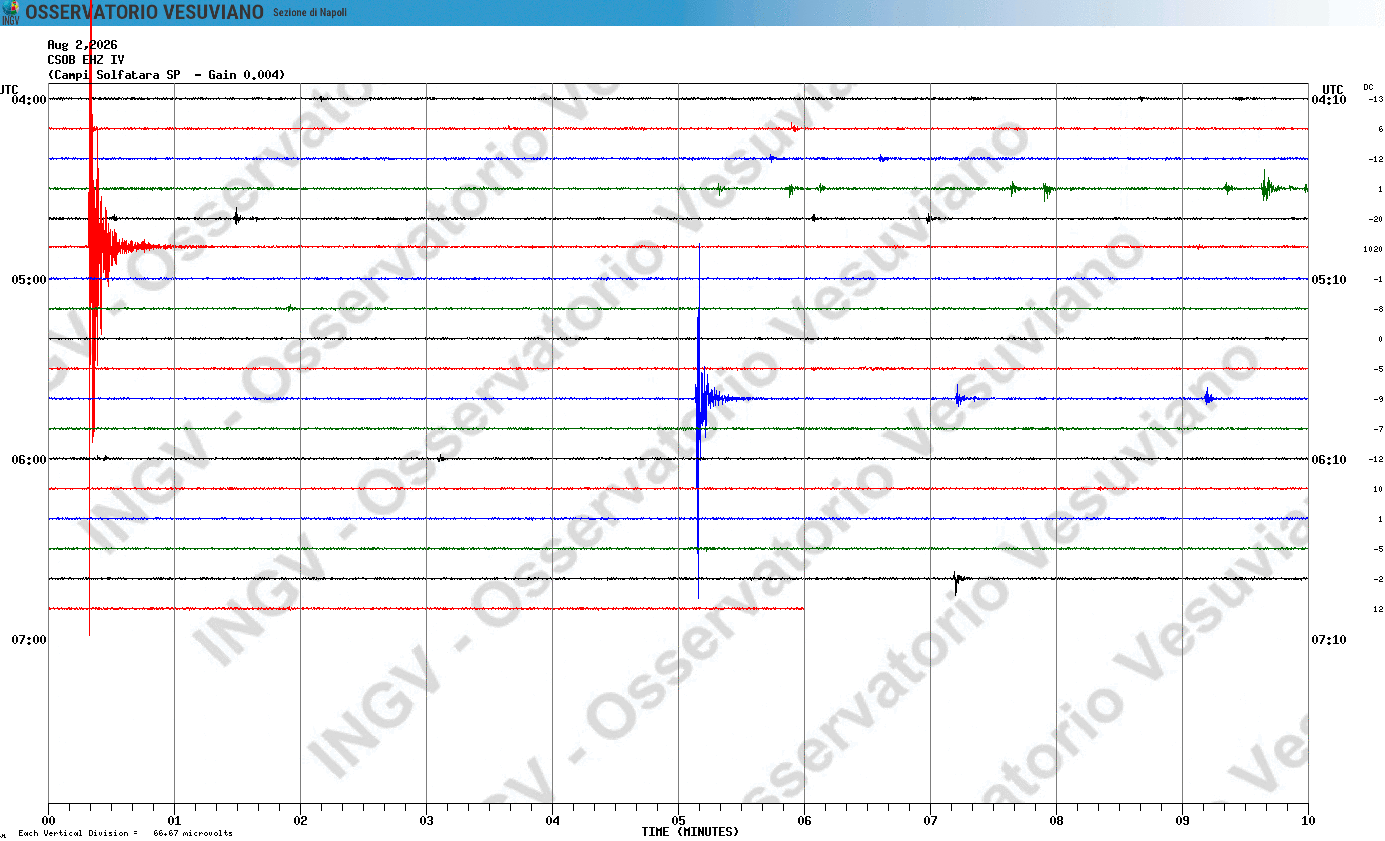Select the "05:00" hour label
This screenshot has width=1385, height=841.
[x=29, y=280]
